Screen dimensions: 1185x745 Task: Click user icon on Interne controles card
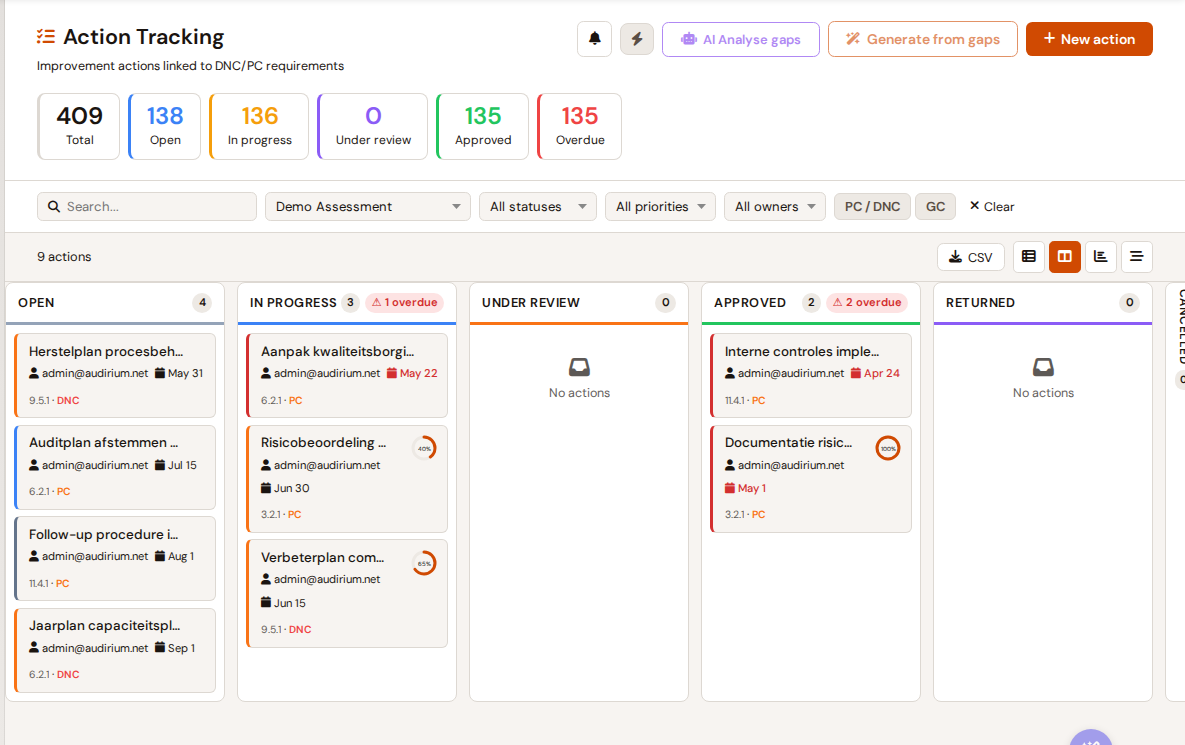point(730,373)
